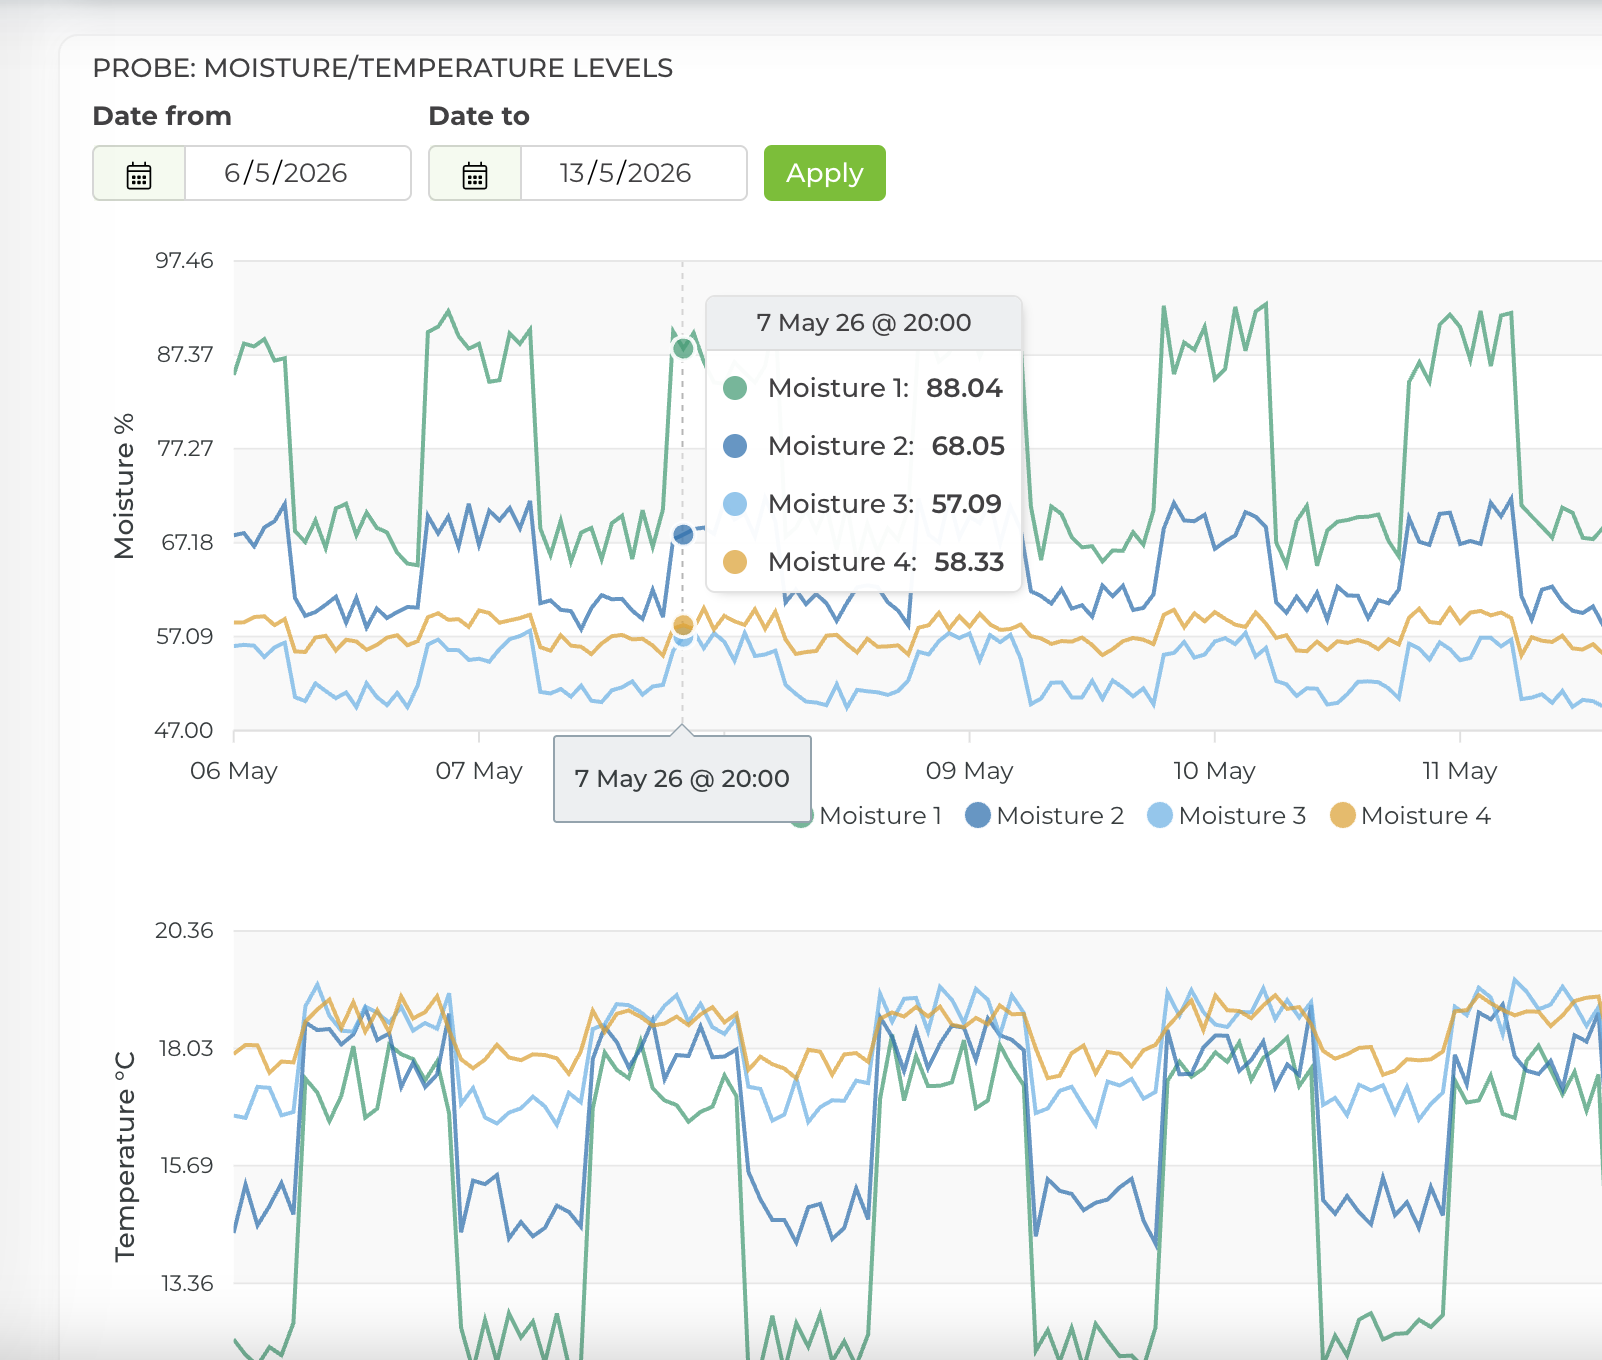Click the Date from field showing 6/5/2026

tap(297, 173)
